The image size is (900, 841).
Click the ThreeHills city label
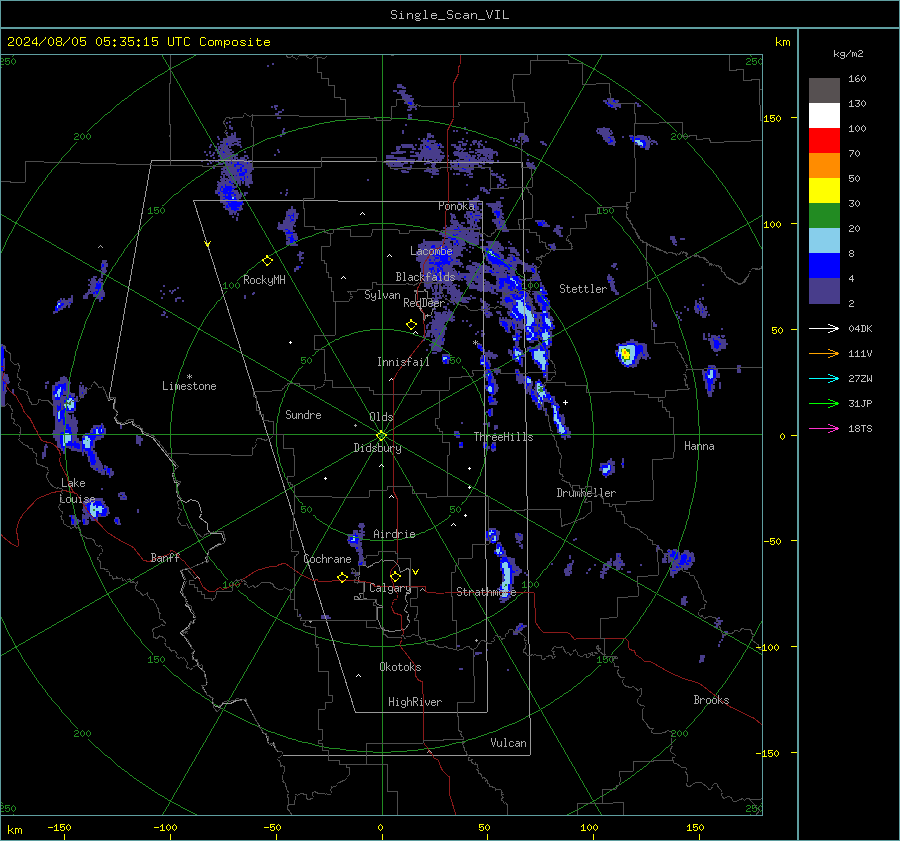pyautogui.click(x=503, y=437)
